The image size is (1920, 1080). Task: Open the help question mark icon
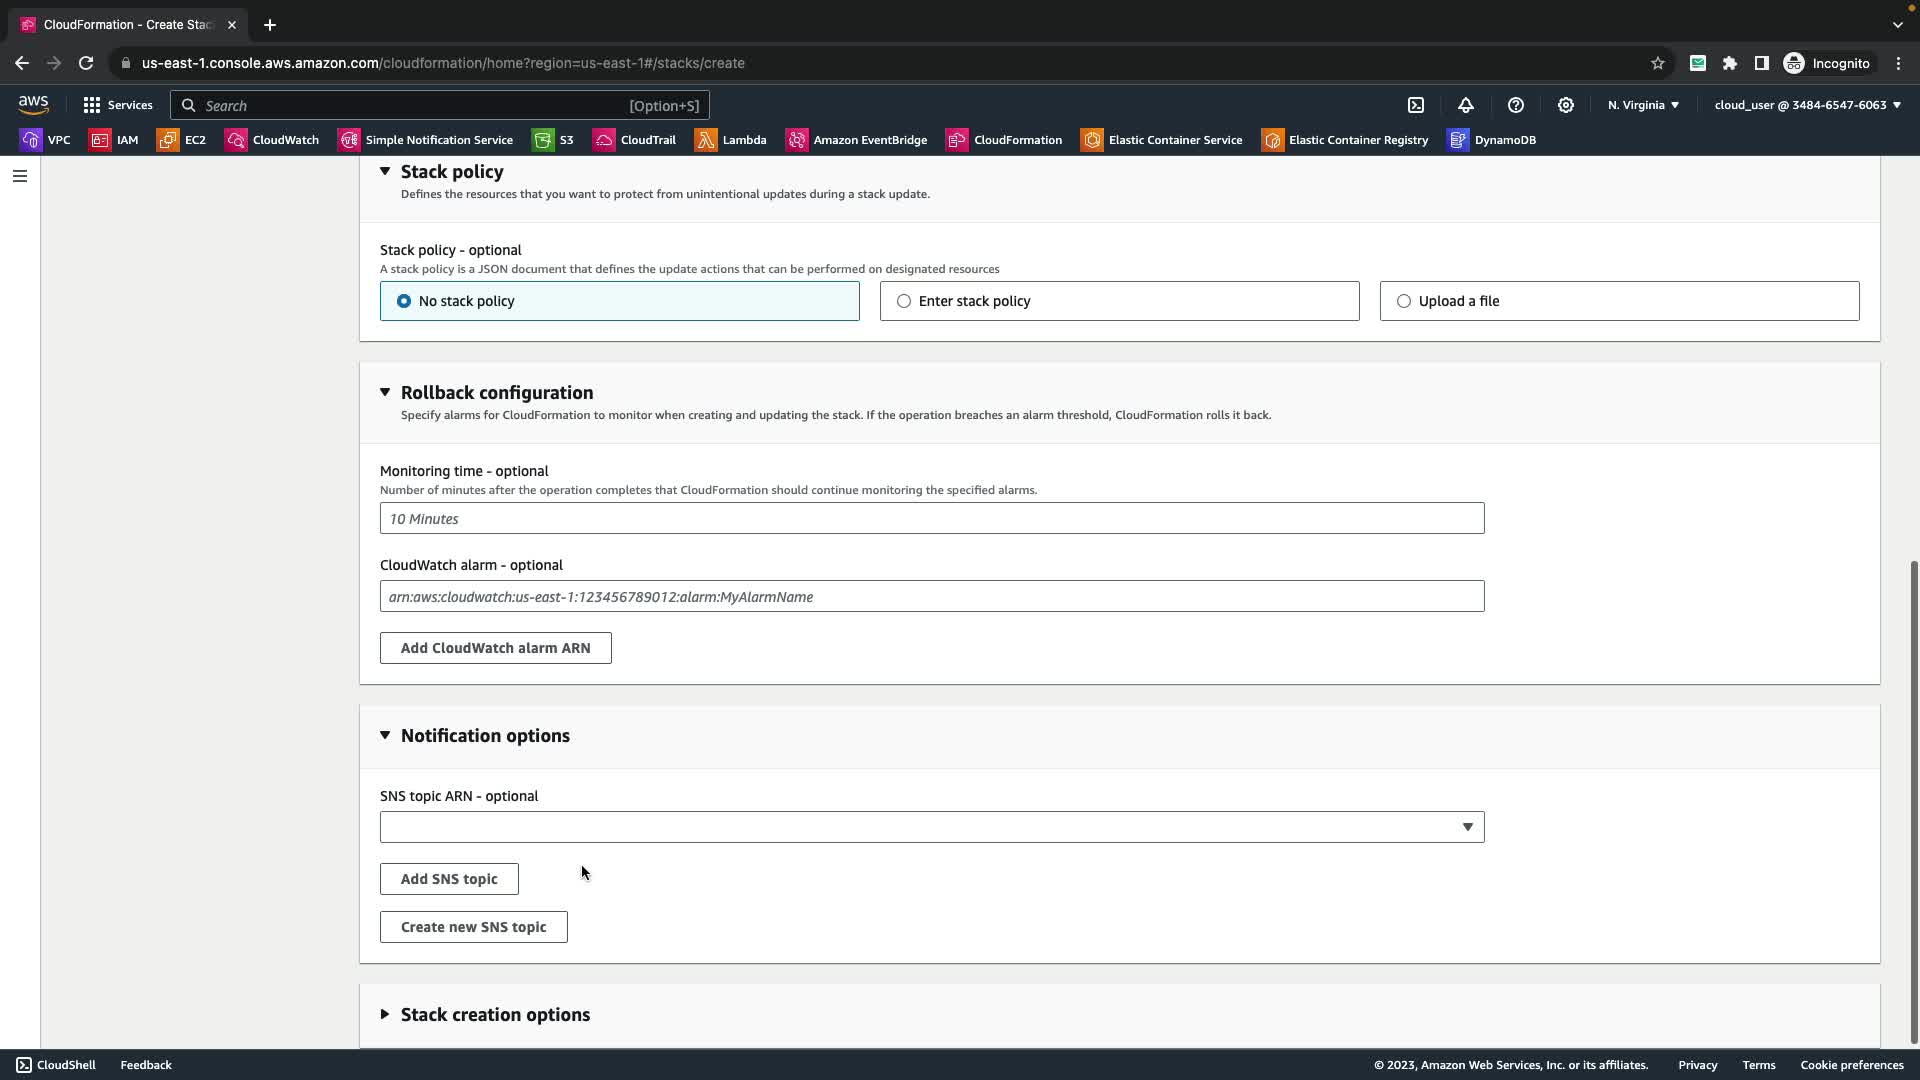click(1516, 105)
